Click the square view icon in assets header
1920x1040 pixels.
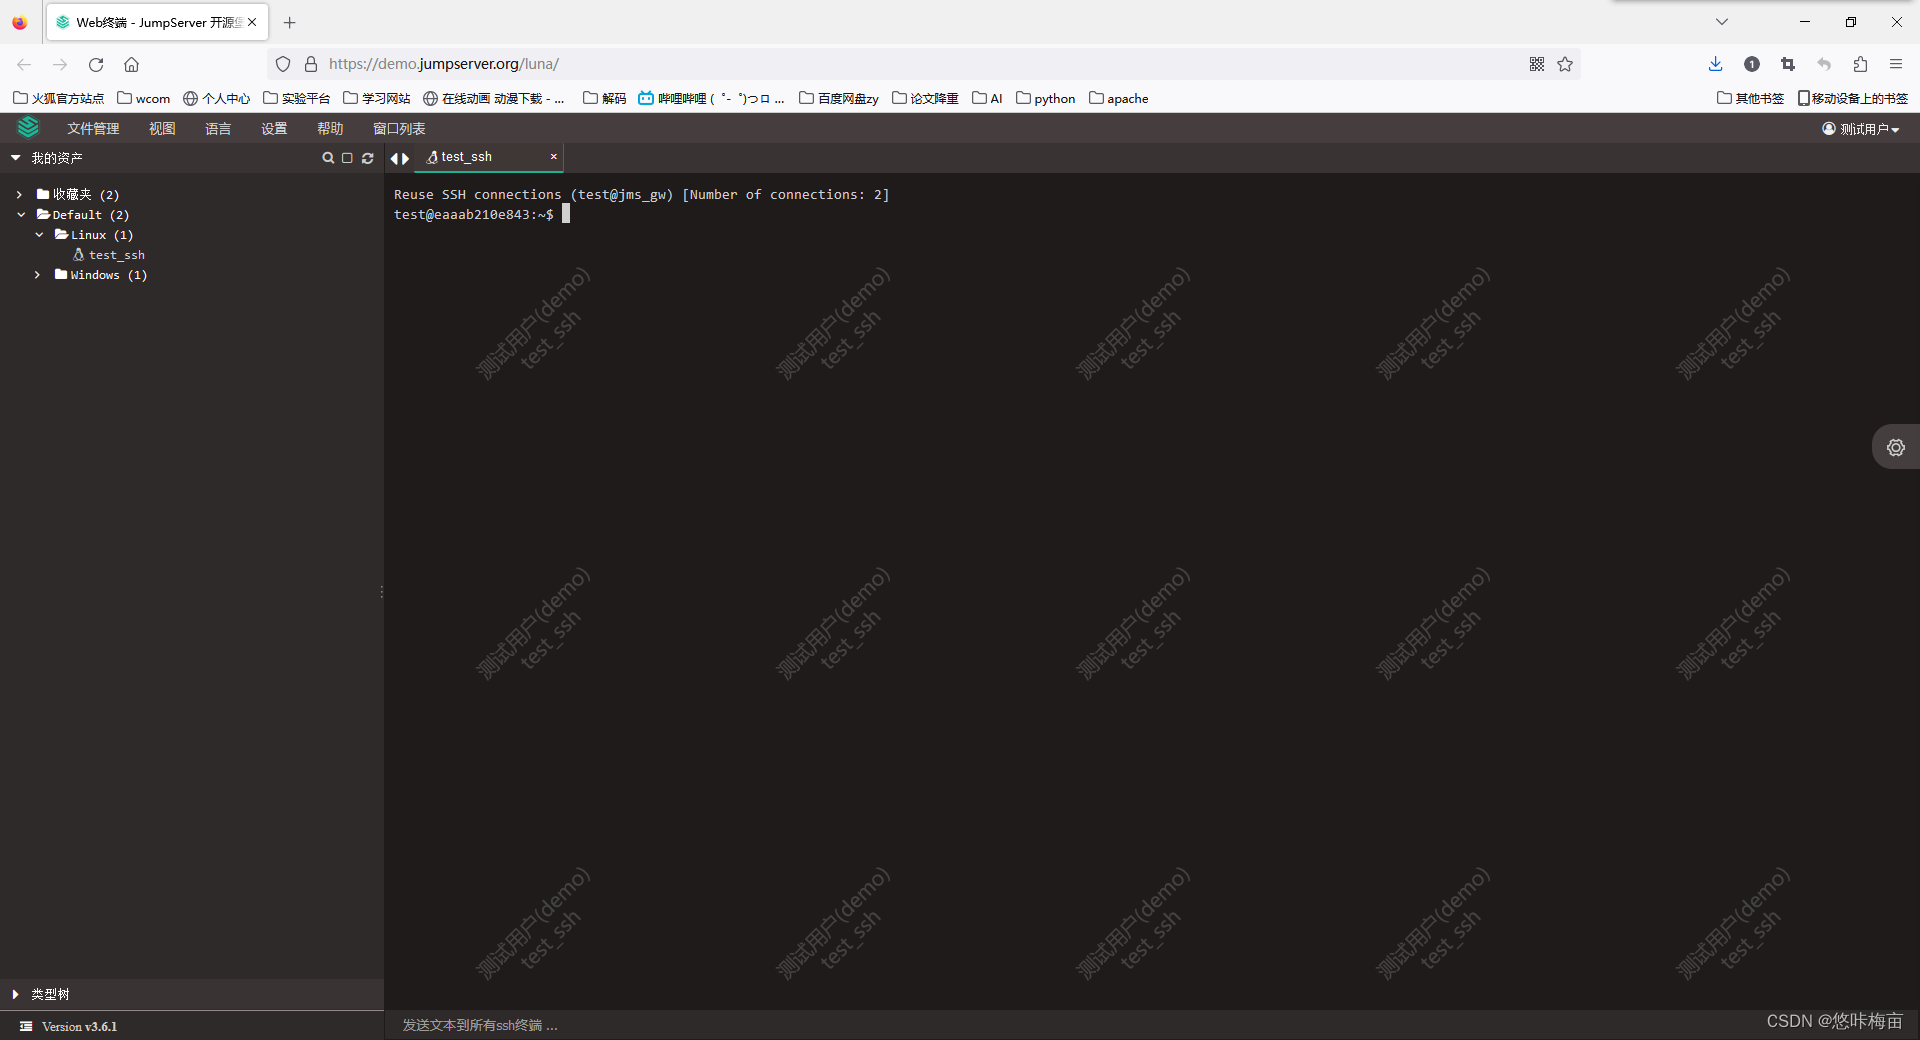pyautogui.click(x=347, y=158)
